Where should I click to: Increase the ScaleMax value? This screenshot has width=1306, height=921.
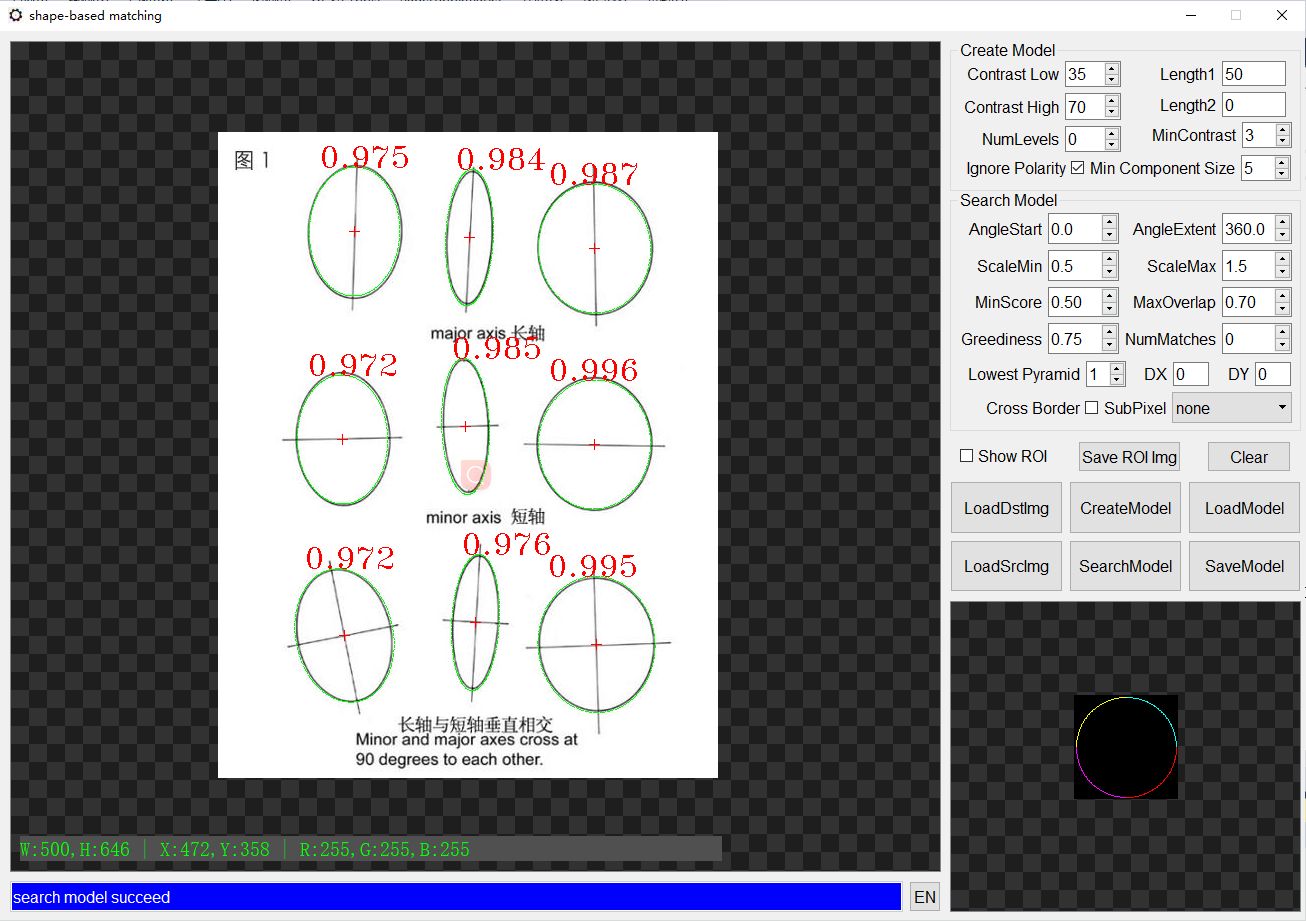(x=1283, y=259)
